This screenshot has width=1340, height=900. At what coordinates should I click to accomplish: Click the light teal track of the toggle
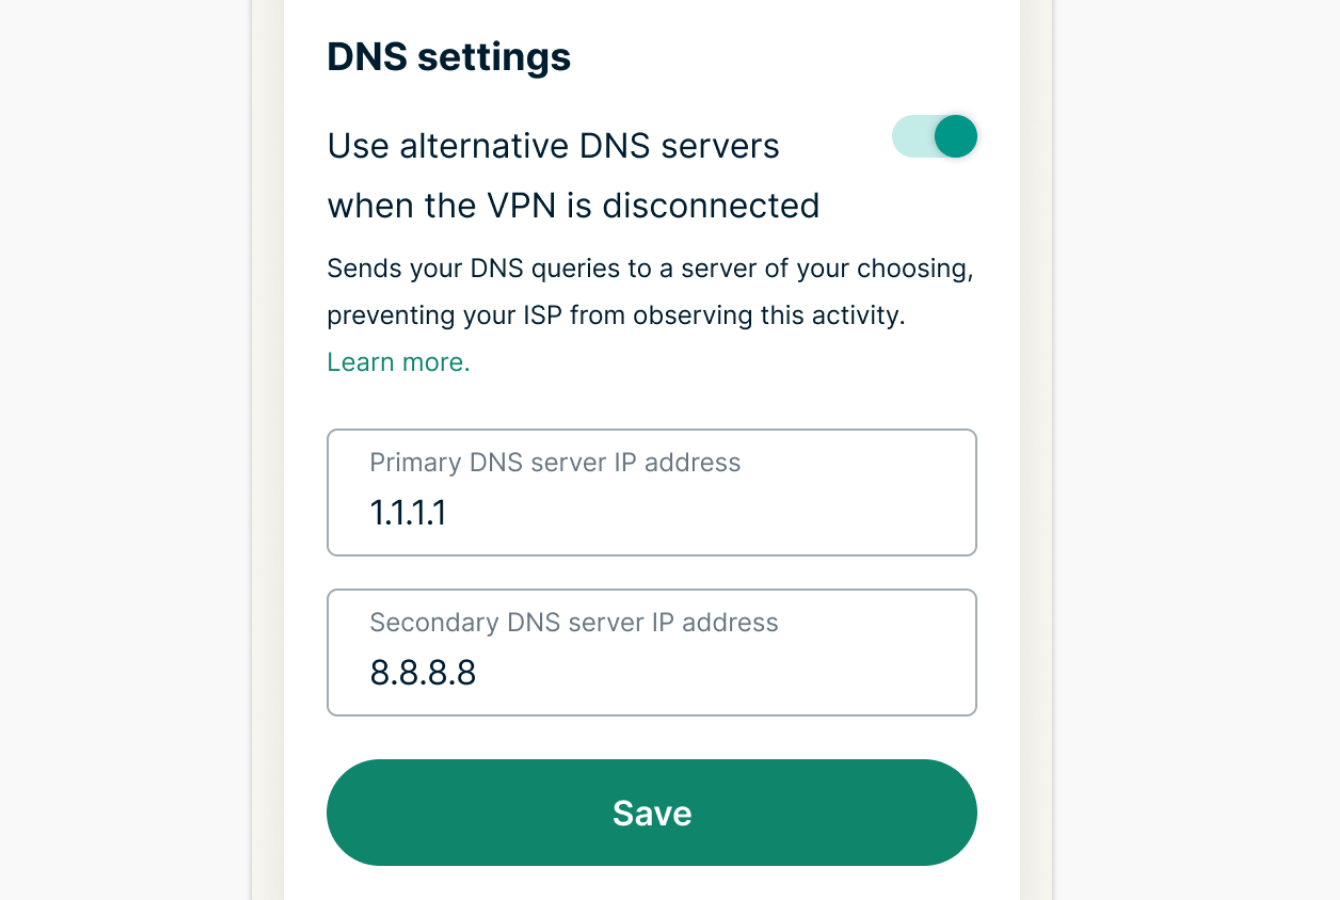910,137
